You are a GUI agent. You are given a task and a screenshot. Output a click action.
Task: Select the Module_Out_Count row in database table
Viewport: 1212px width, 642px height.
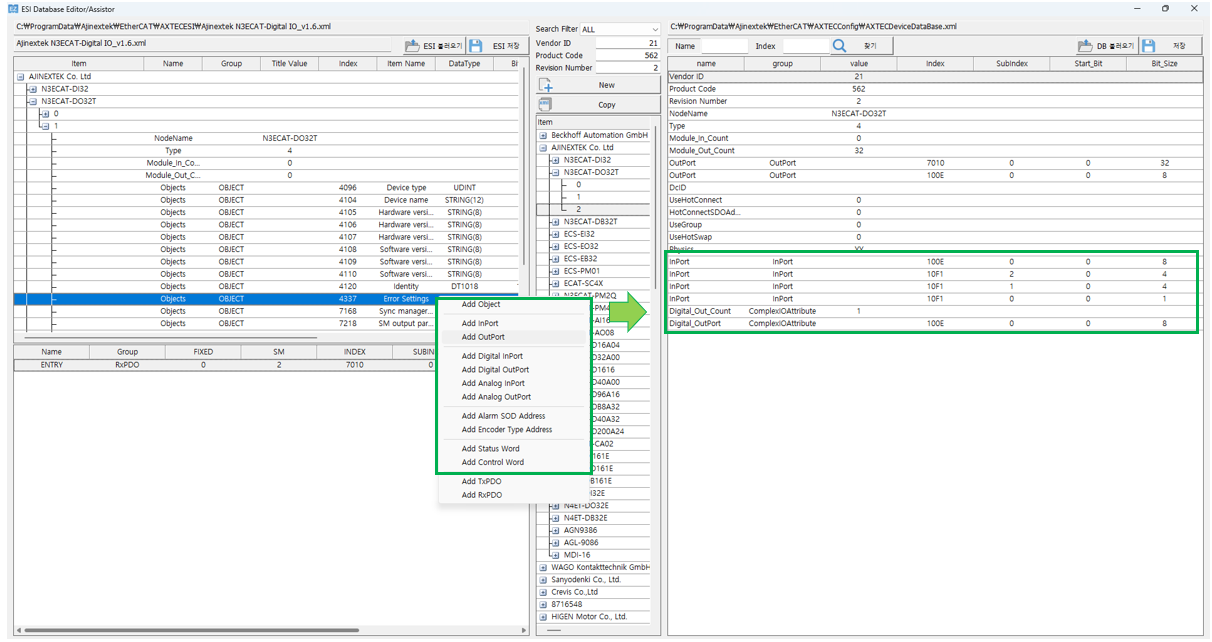point(935,150)
